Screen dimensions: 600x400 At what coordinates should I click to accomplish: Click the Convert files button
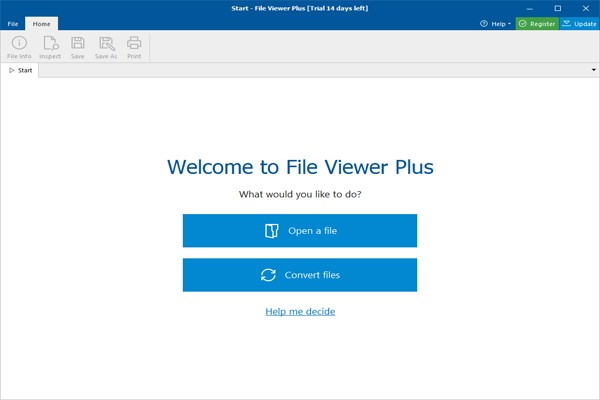pyautogui.click(x=300, y=275)
